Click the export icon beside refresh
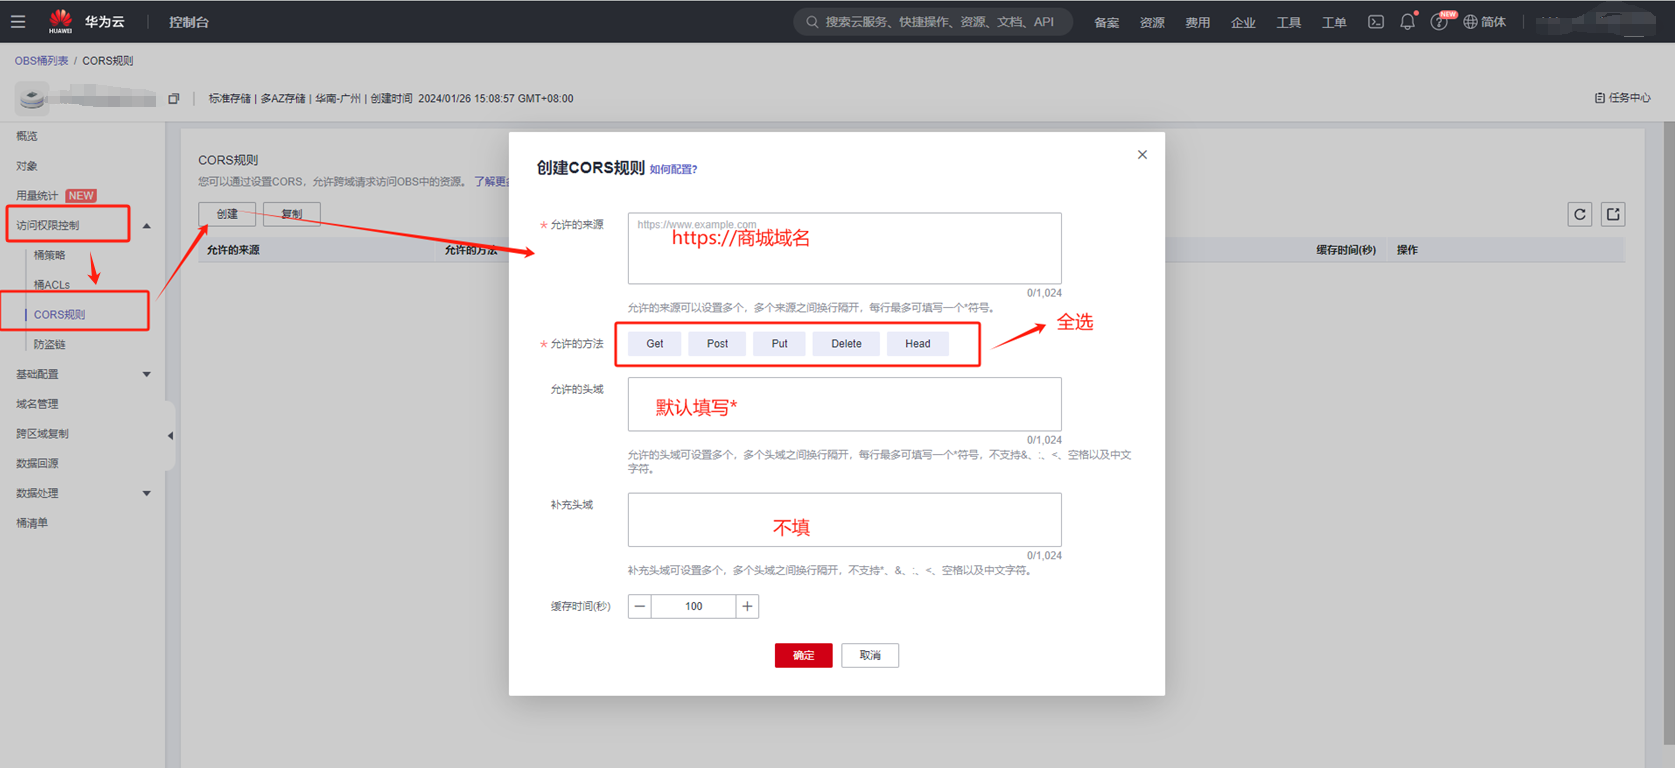 [x=1612, y=214]
